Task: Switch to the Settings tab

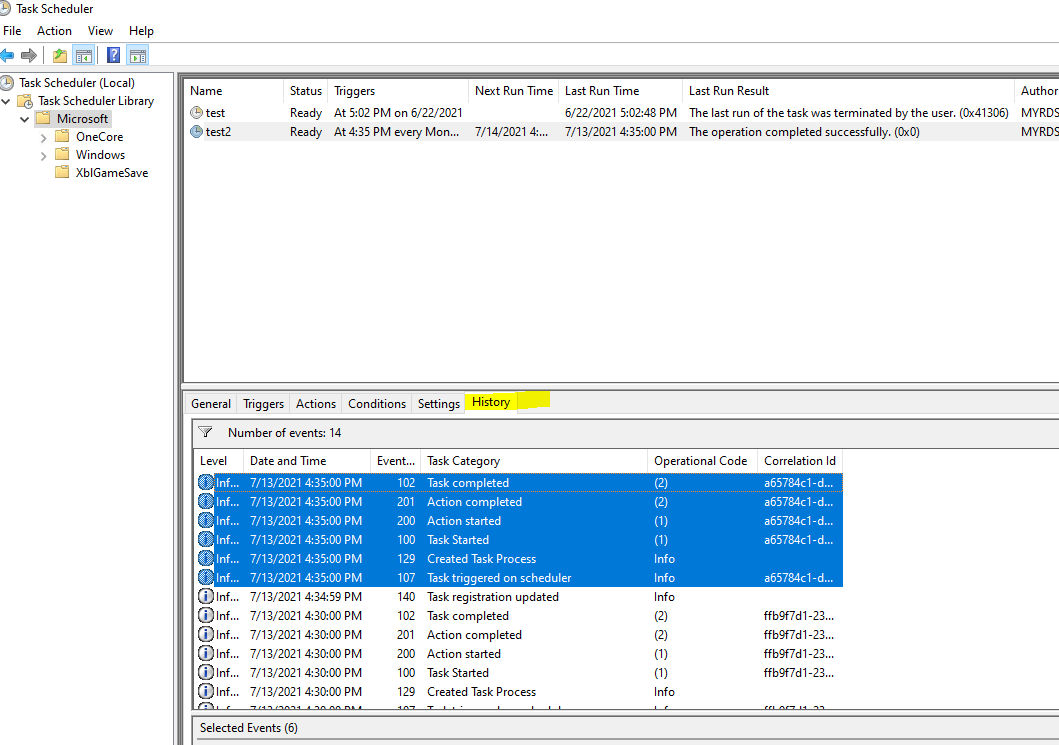Action: point(438,403)
